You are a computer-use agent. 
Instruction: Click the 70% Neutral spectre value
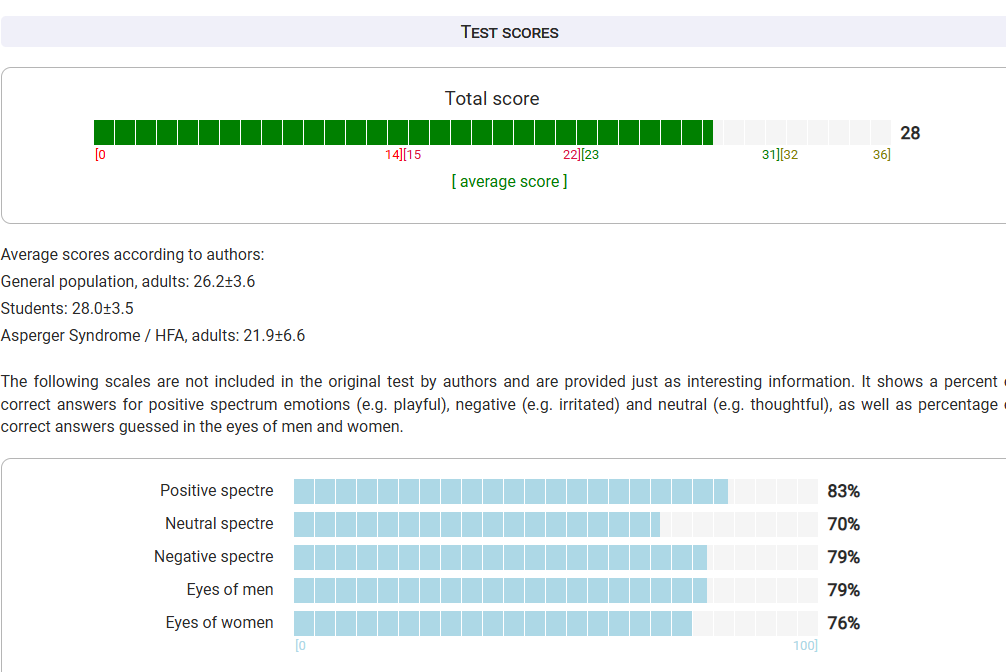click(x=843, y=524)
